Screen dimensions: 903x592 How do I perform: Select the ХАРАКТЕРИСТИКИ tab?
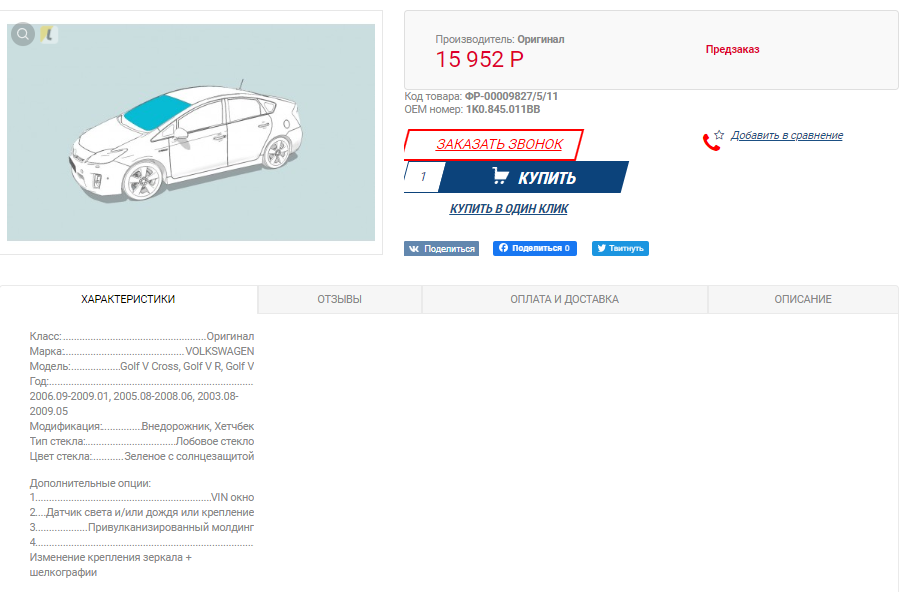tap(128, 299)
